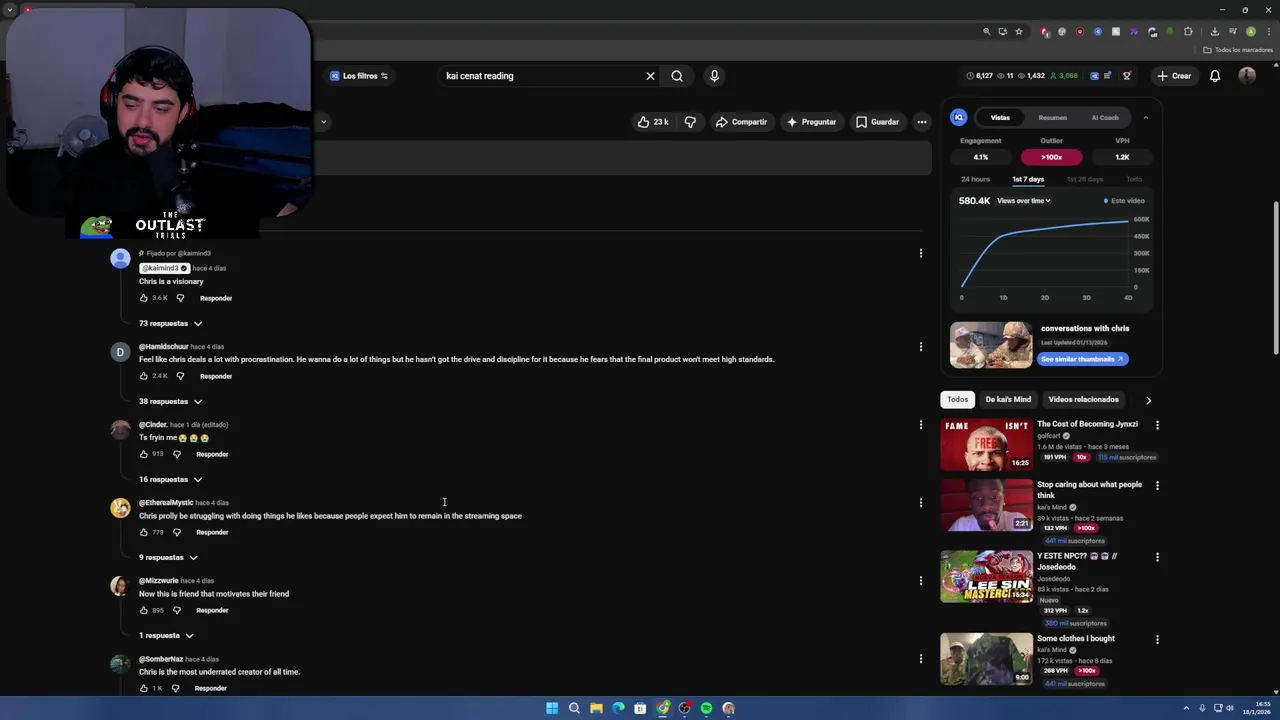Share the video using Compartir
This screenshot has width=1280, height=720.
pos(741,122)
